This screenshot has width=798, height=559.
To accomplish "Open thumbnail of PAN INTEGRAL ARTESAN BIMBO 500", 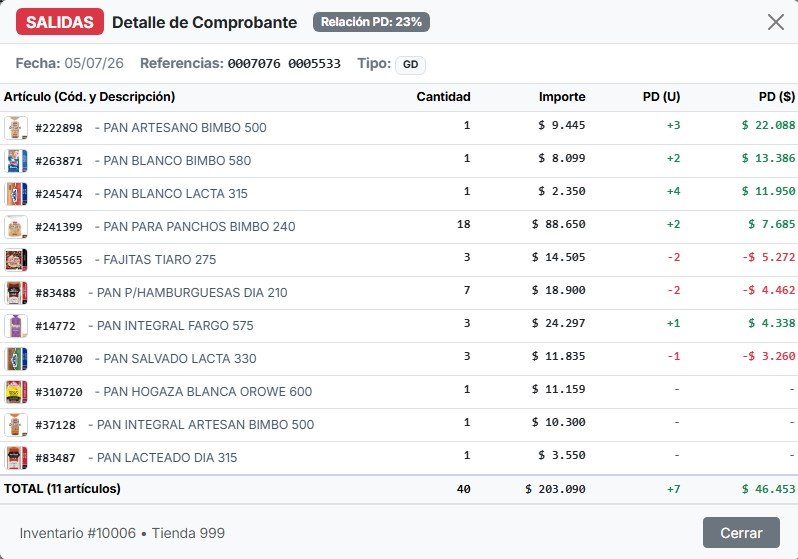I will tap(16, 425).
